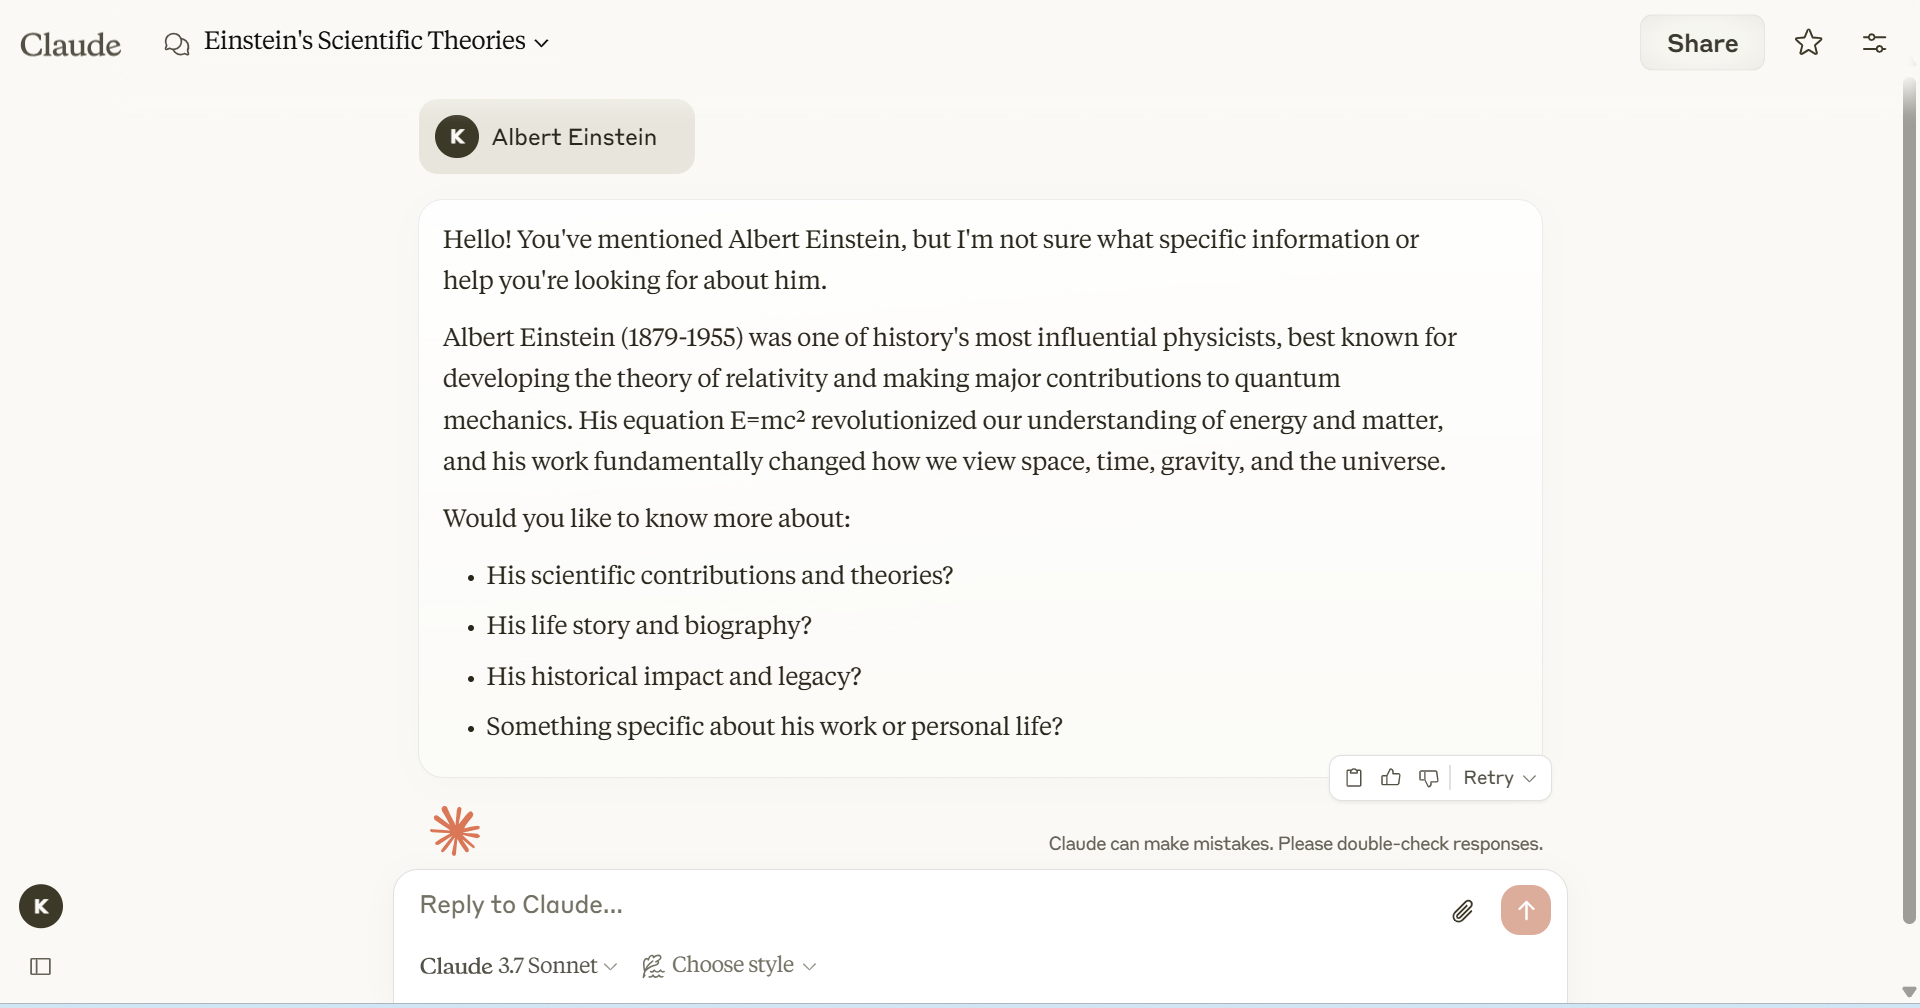Image resolution: width=1920 pixels, height=1008 pixels.
Task: Give the response a thumbs up
Action: [x=1391, y=778]
